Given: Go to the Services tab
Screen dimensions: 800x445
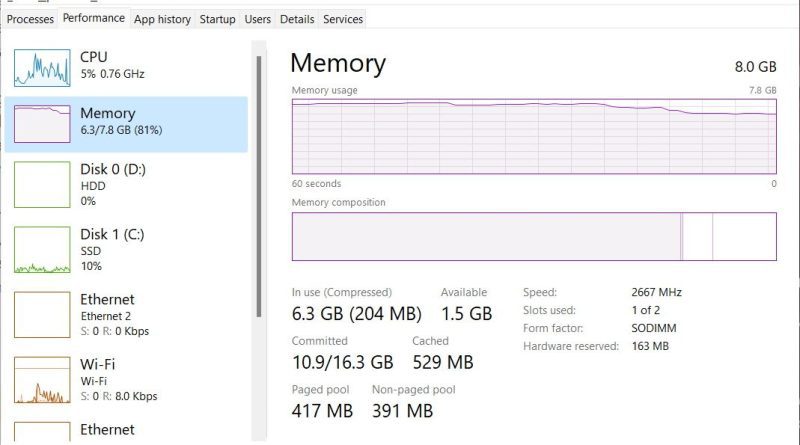Looking at the screenshot, I should (x=343, y=19).
